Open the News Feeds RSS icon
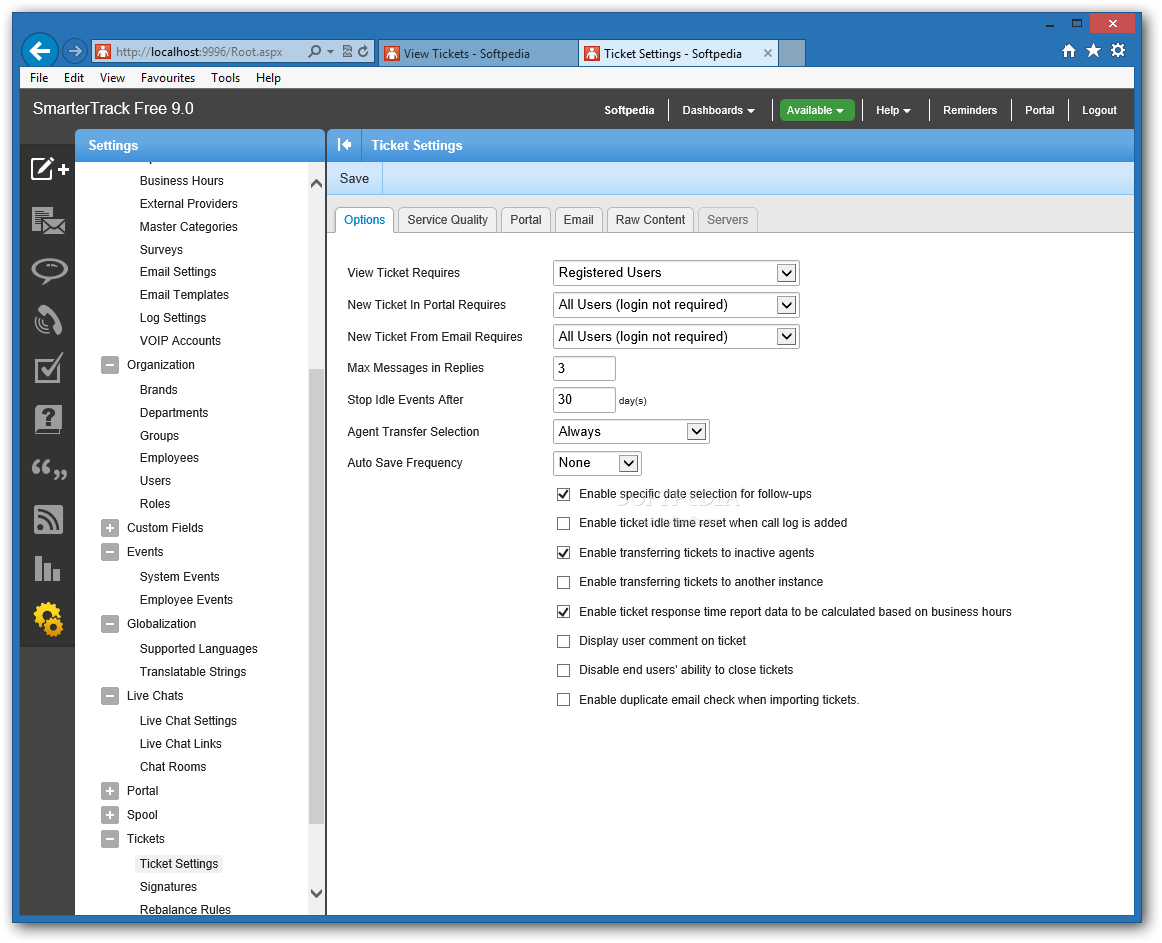The image size is (1162, 943). tap(49, 519)
